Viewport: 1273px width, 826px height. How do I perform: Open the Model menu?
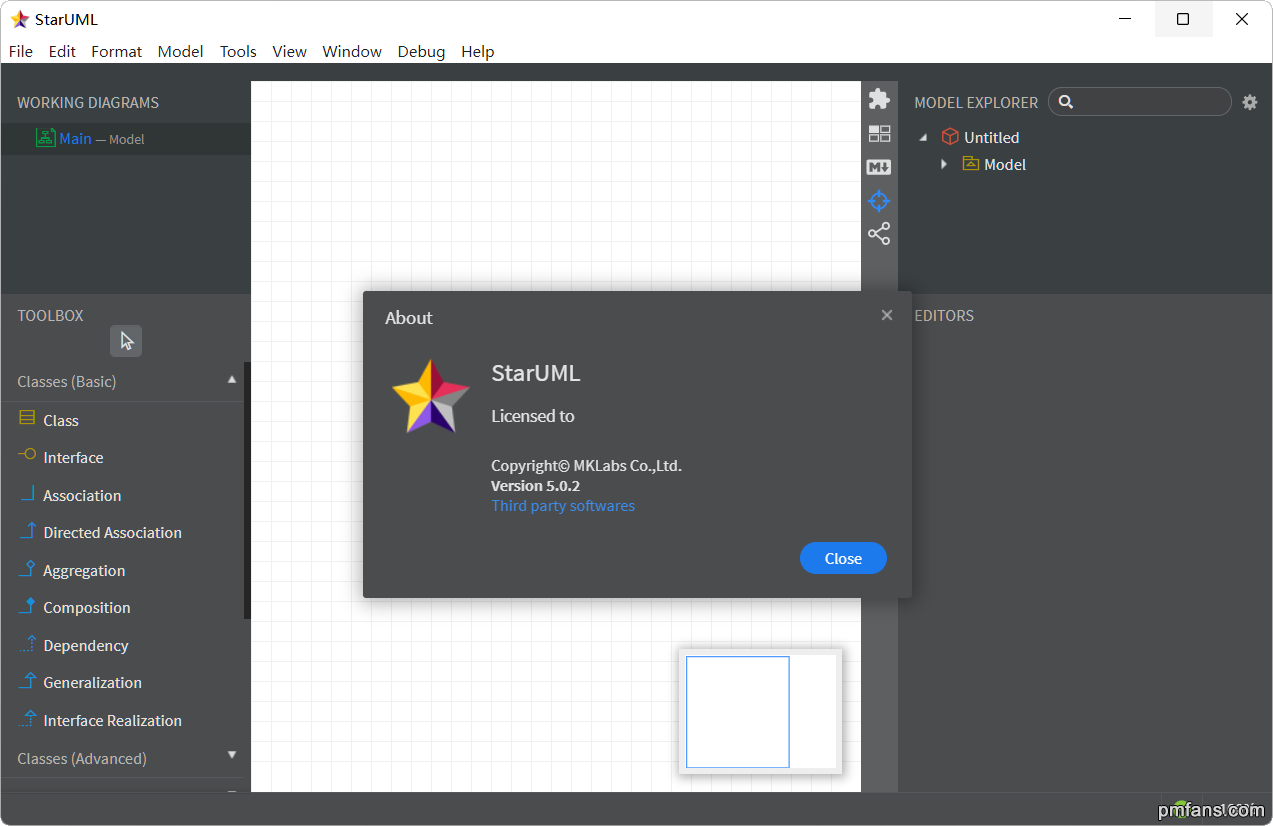tap(180, 51)
